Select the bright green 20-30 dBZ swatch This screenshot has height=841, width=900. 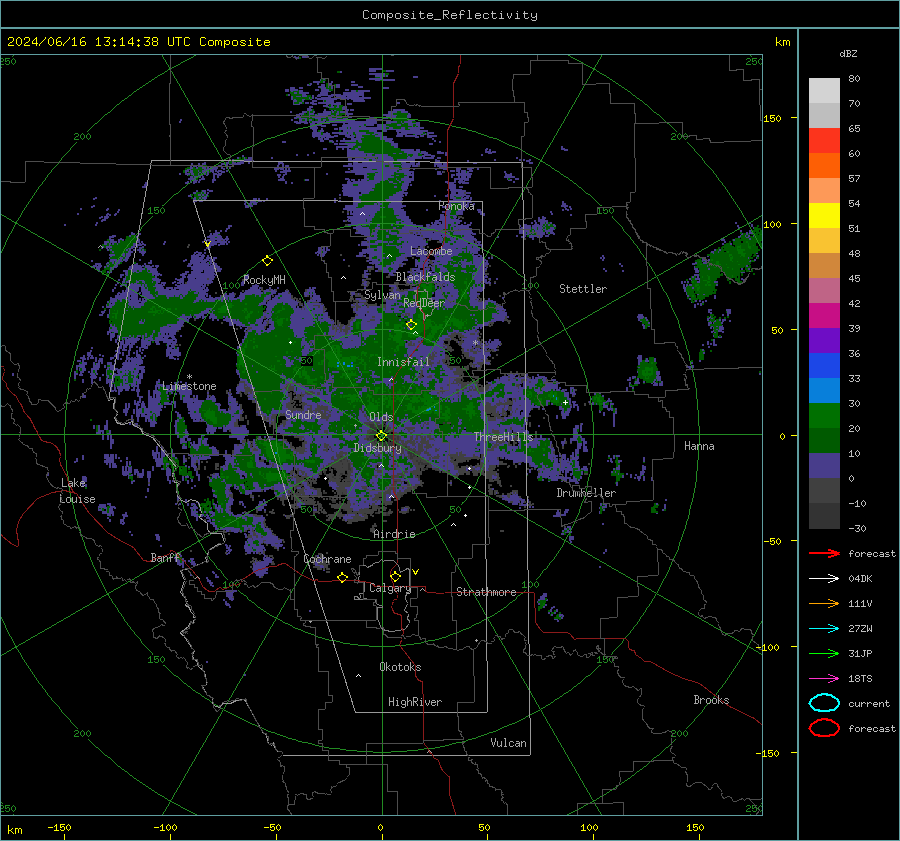click(x=824, y=415)
